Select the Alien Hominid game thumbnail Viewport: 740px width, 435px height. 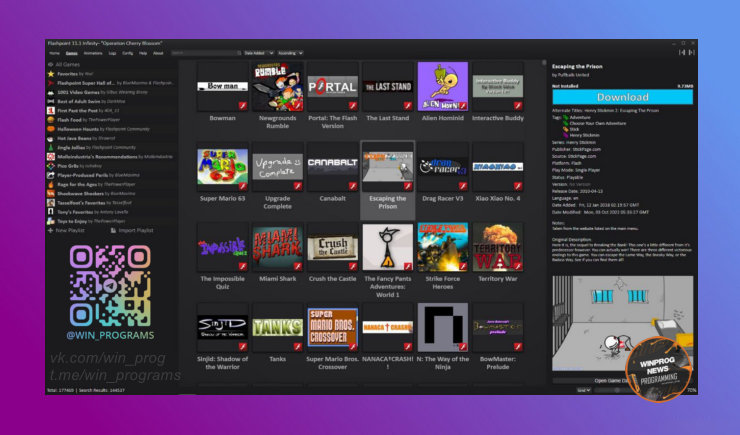[443, 87]
